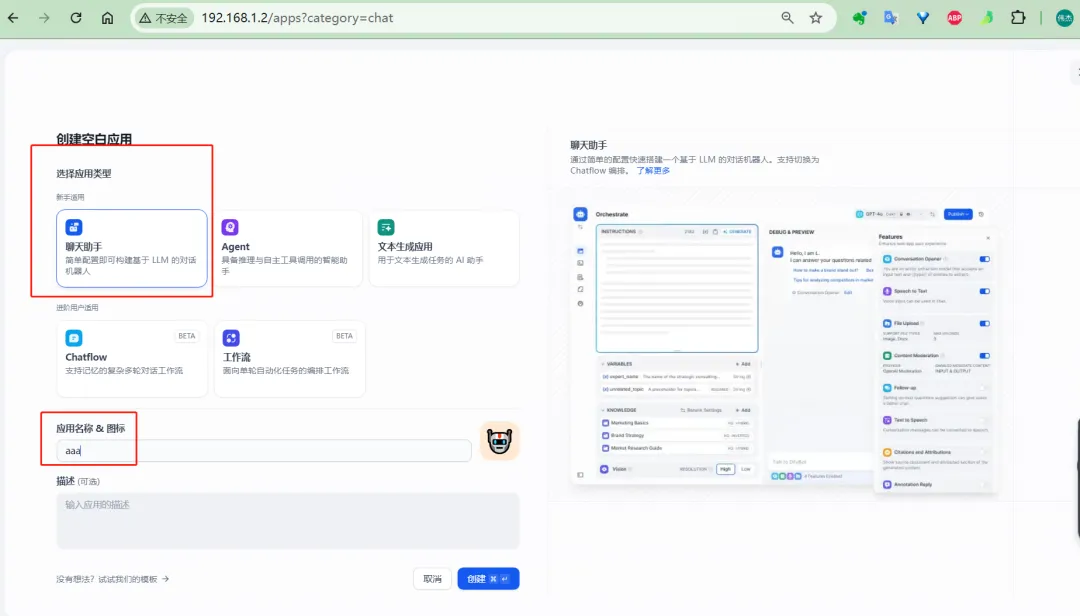Click the robot app icon picker
Screen dimensions: 1080x616
(x=499, y=442)
